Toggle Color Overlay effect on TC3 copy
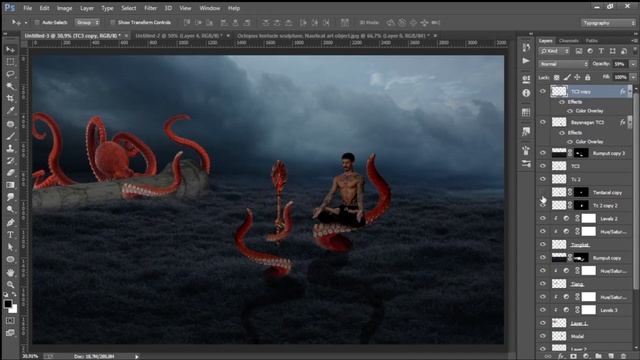The width and height of the screenshot is (640, 360). (570, 111)
